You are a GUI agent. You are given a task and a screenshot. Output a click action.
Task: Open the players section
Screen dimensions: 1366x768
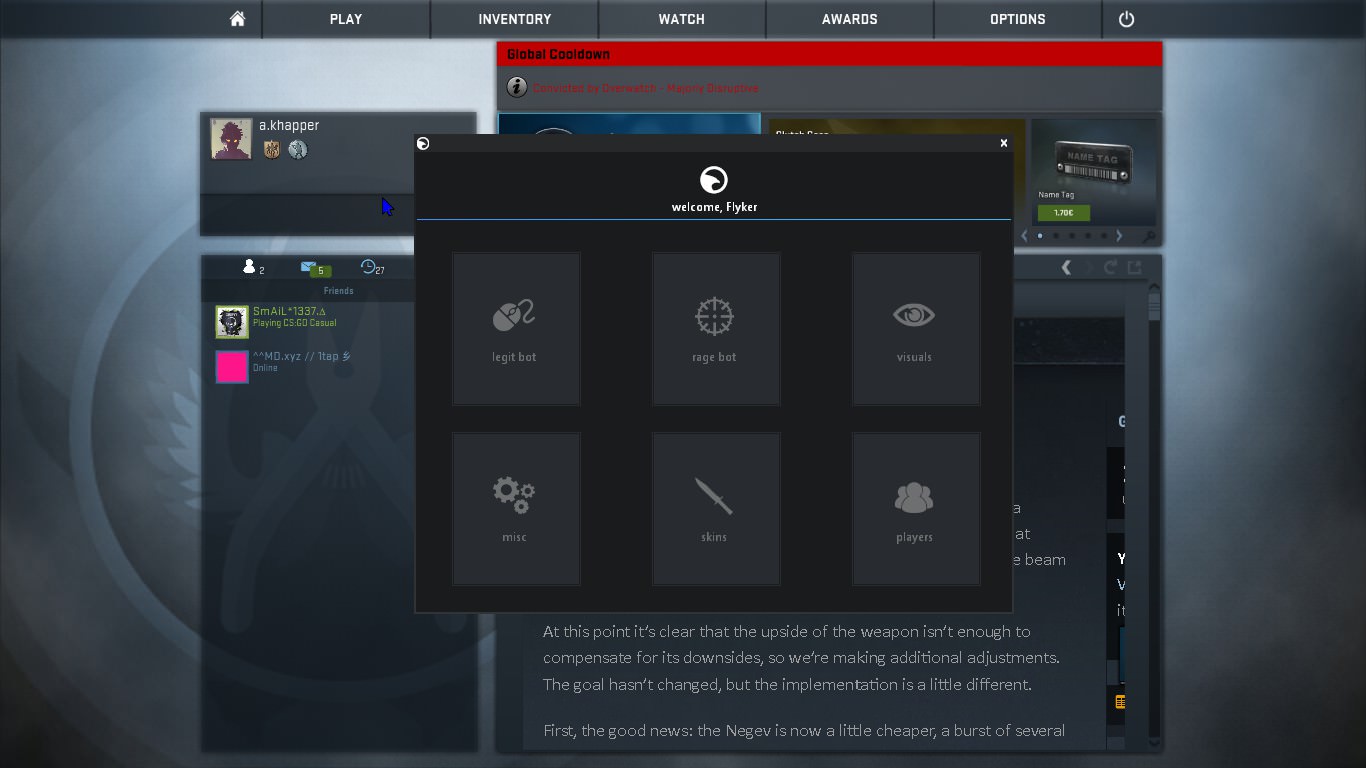click(916, 509)
